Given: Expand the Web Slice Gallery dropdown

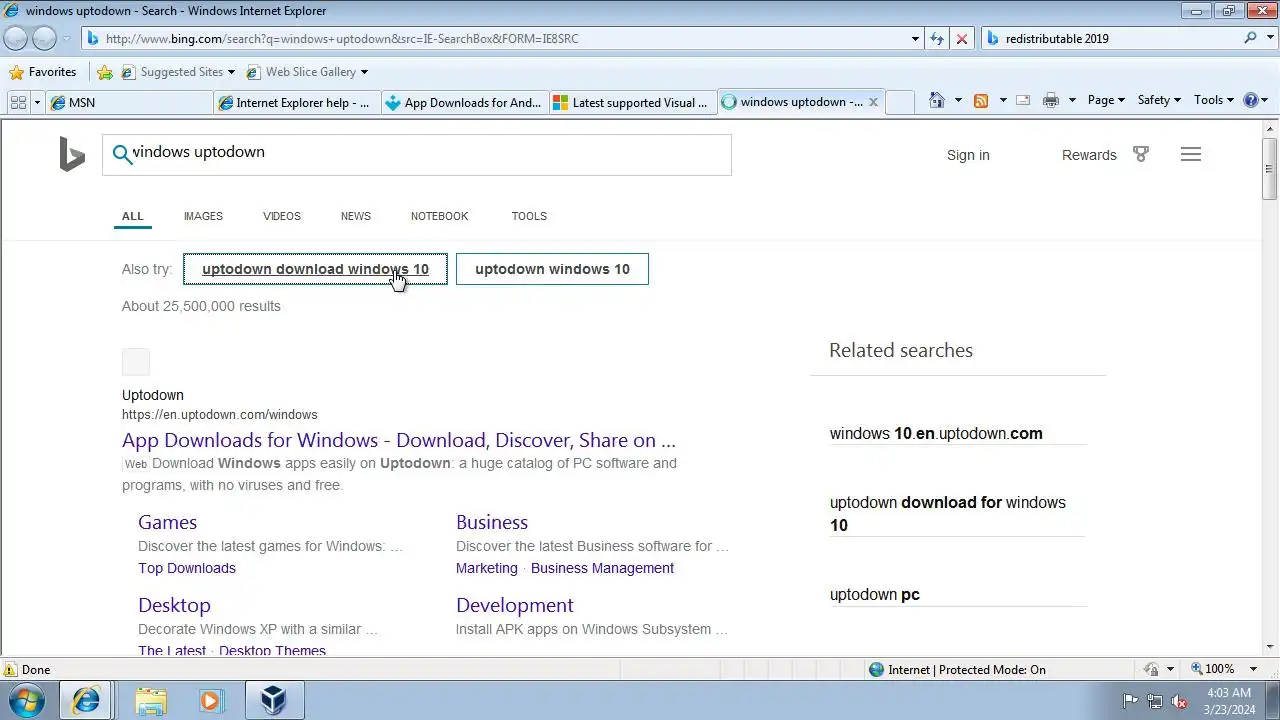Looking at the screenshot, I should tap(364, 72).
